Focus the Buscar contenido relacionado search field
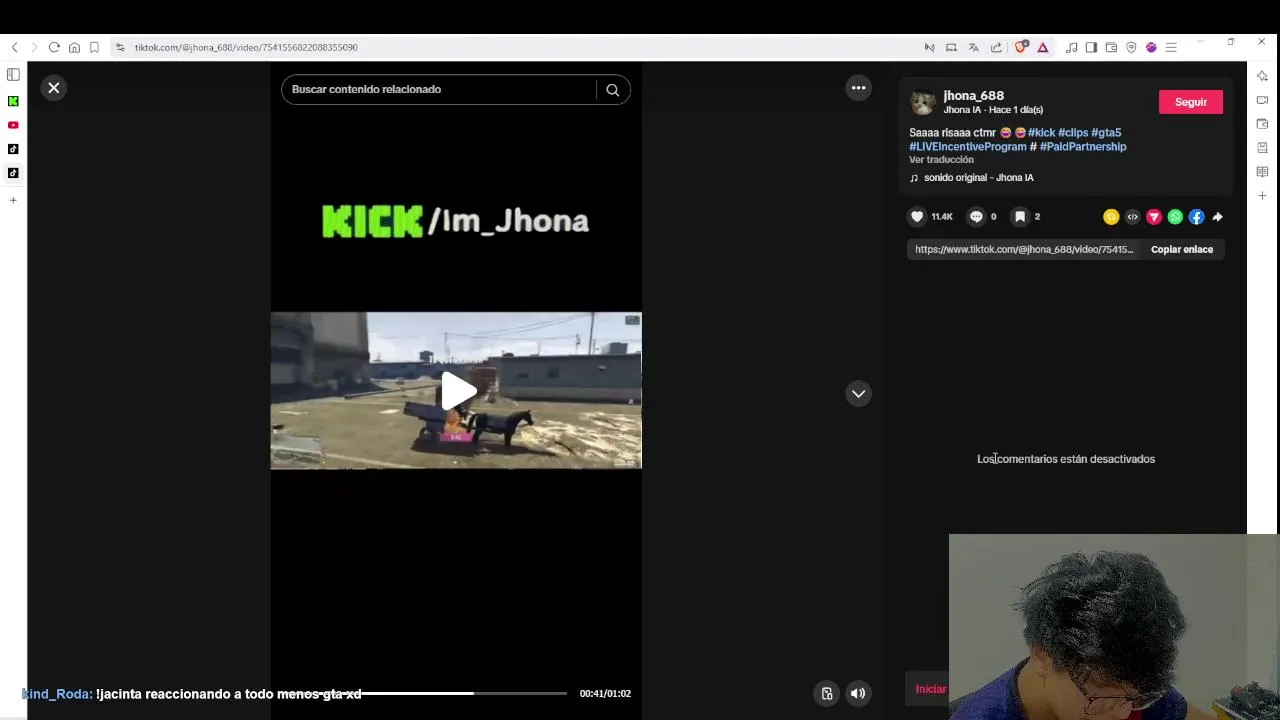Image resolution: width=1280 pixels, height=720 pixels. pos(440,89)
